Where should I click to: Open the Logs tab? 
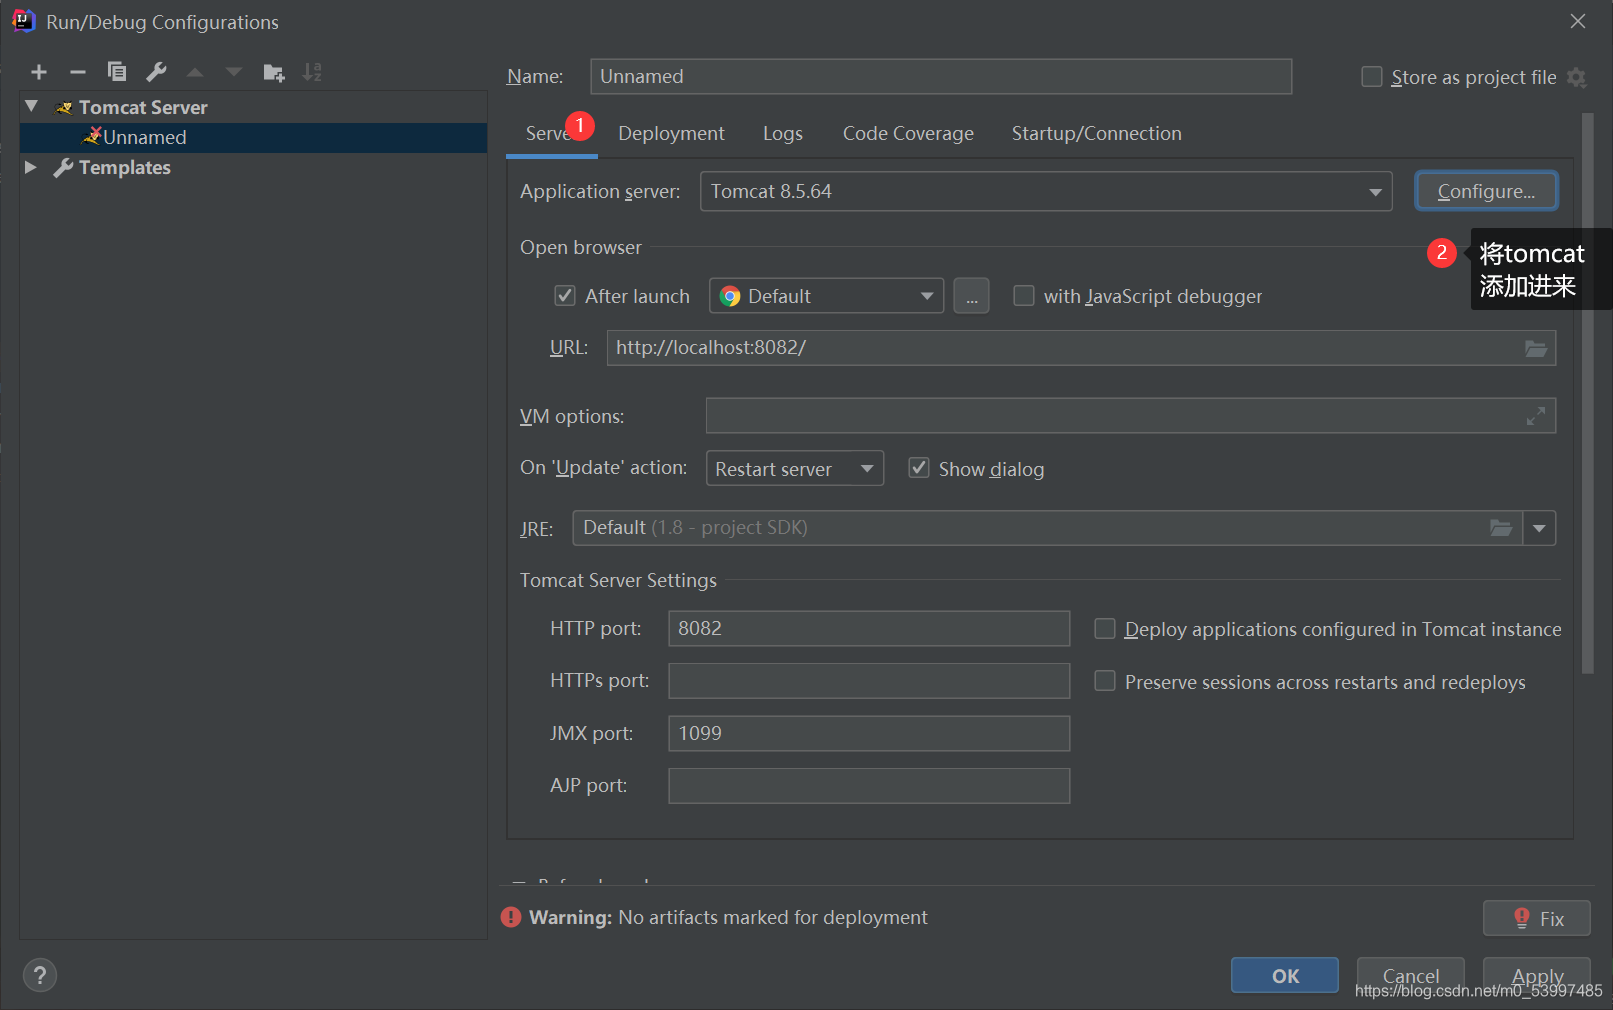pos(783,134)
